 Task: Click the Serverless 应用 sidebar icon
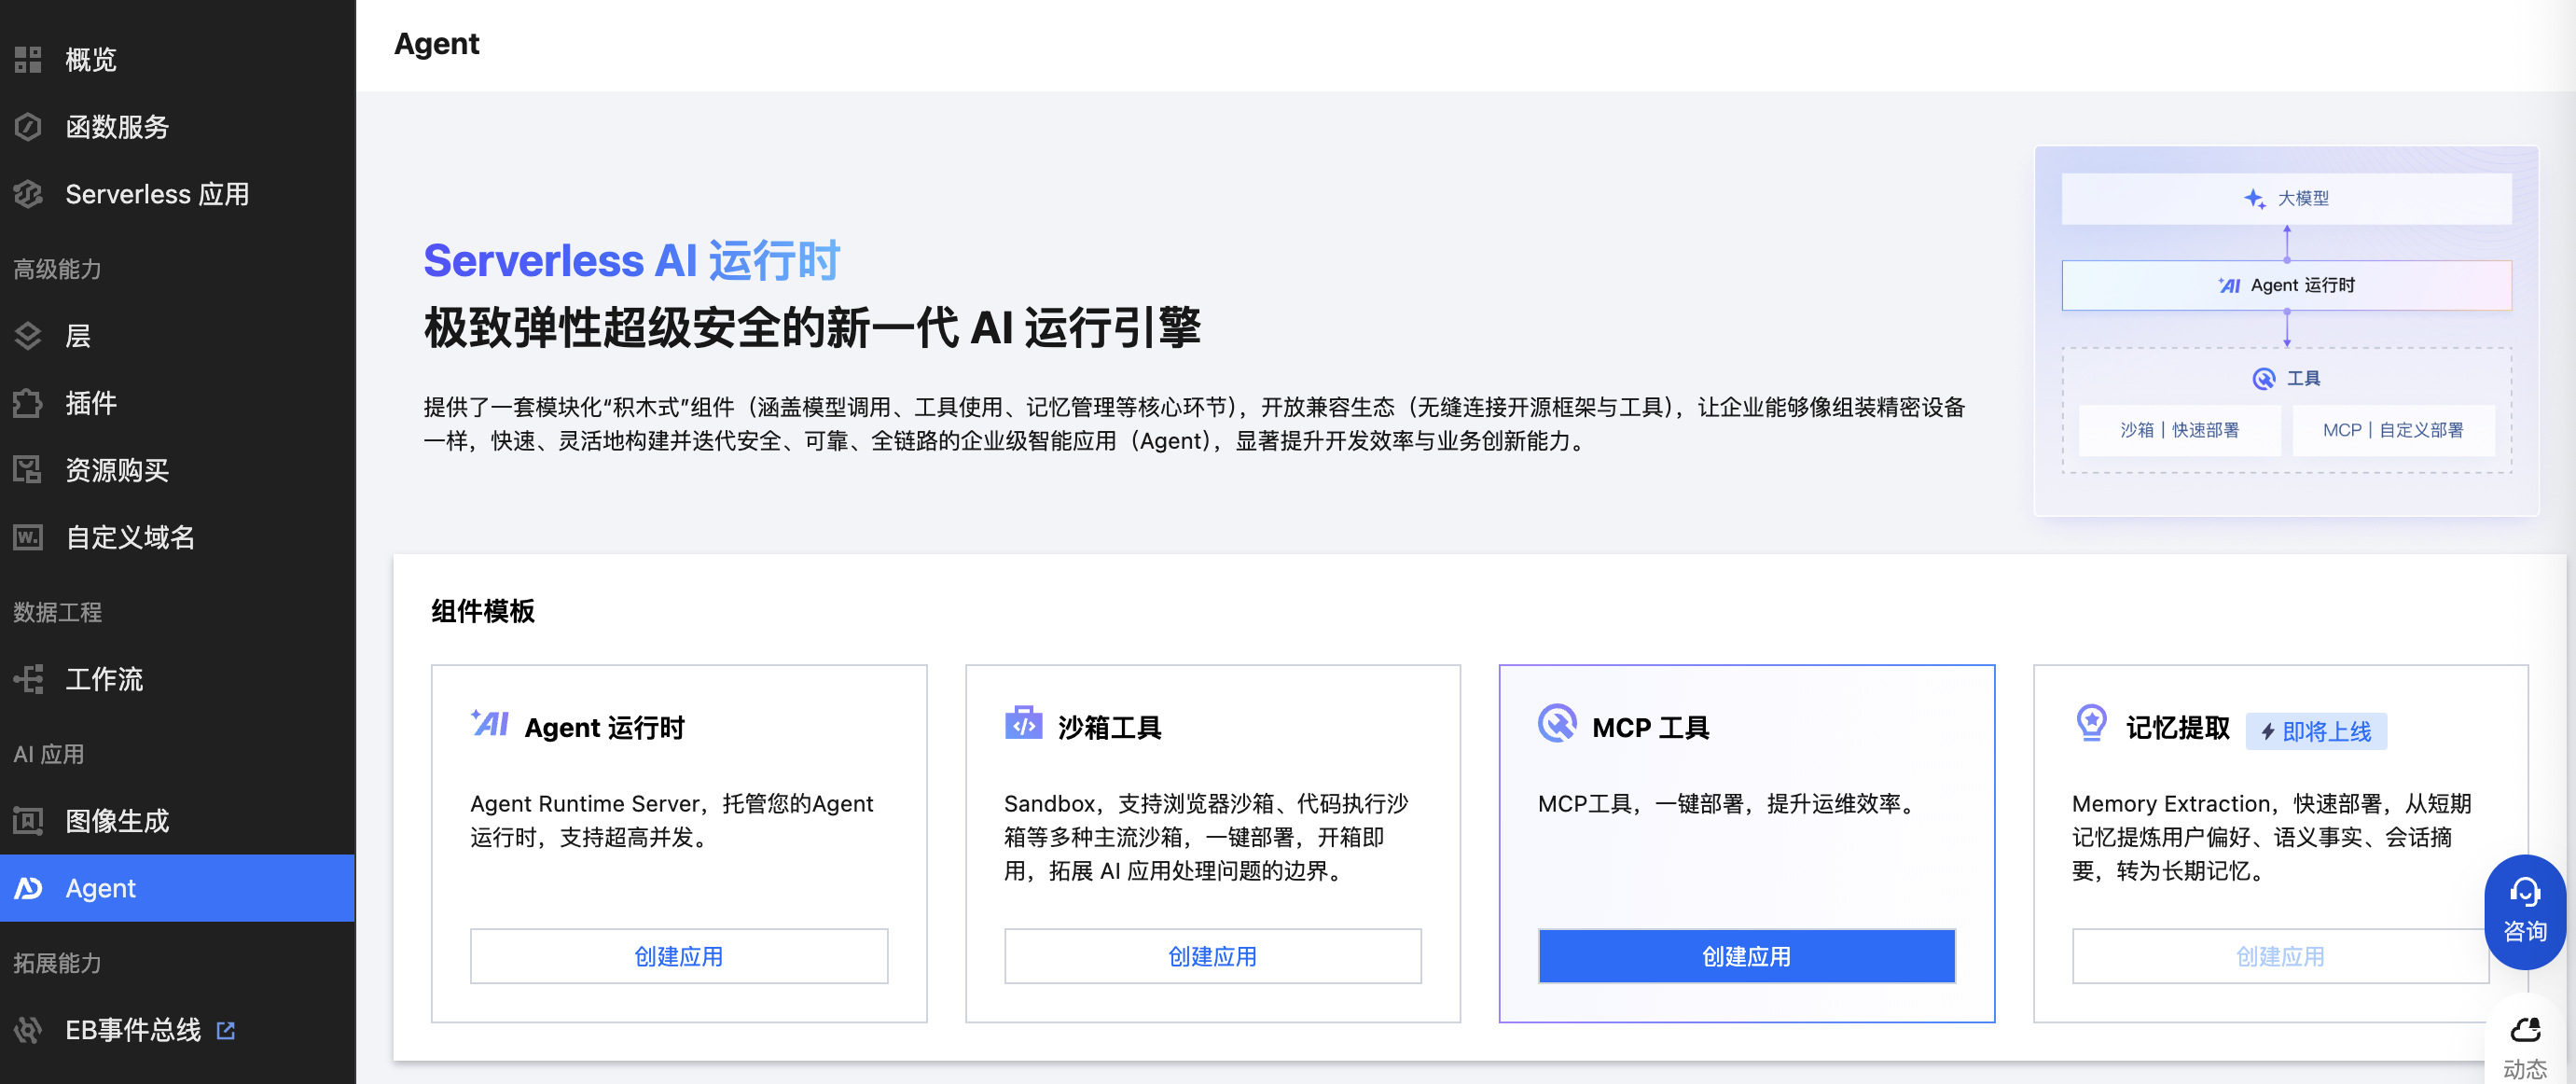28,194
